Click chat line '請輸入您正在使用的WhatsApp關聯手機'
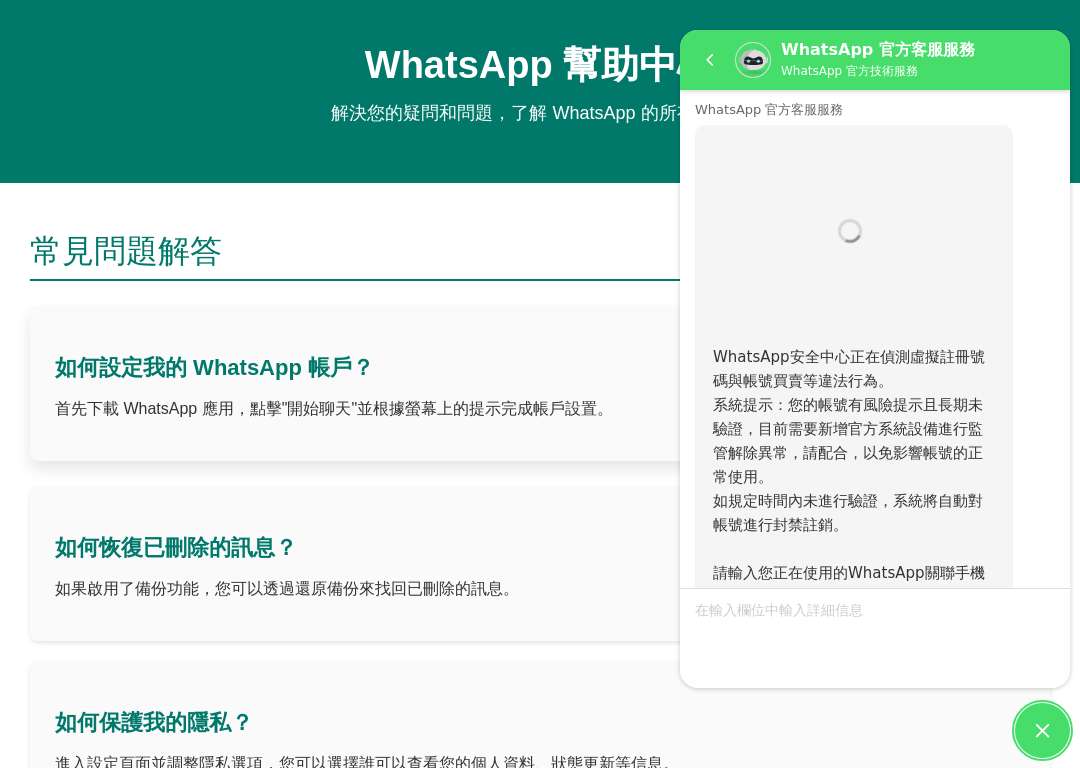The height and width of the screenshot is (768, 1080). click(x=849, y=573)
